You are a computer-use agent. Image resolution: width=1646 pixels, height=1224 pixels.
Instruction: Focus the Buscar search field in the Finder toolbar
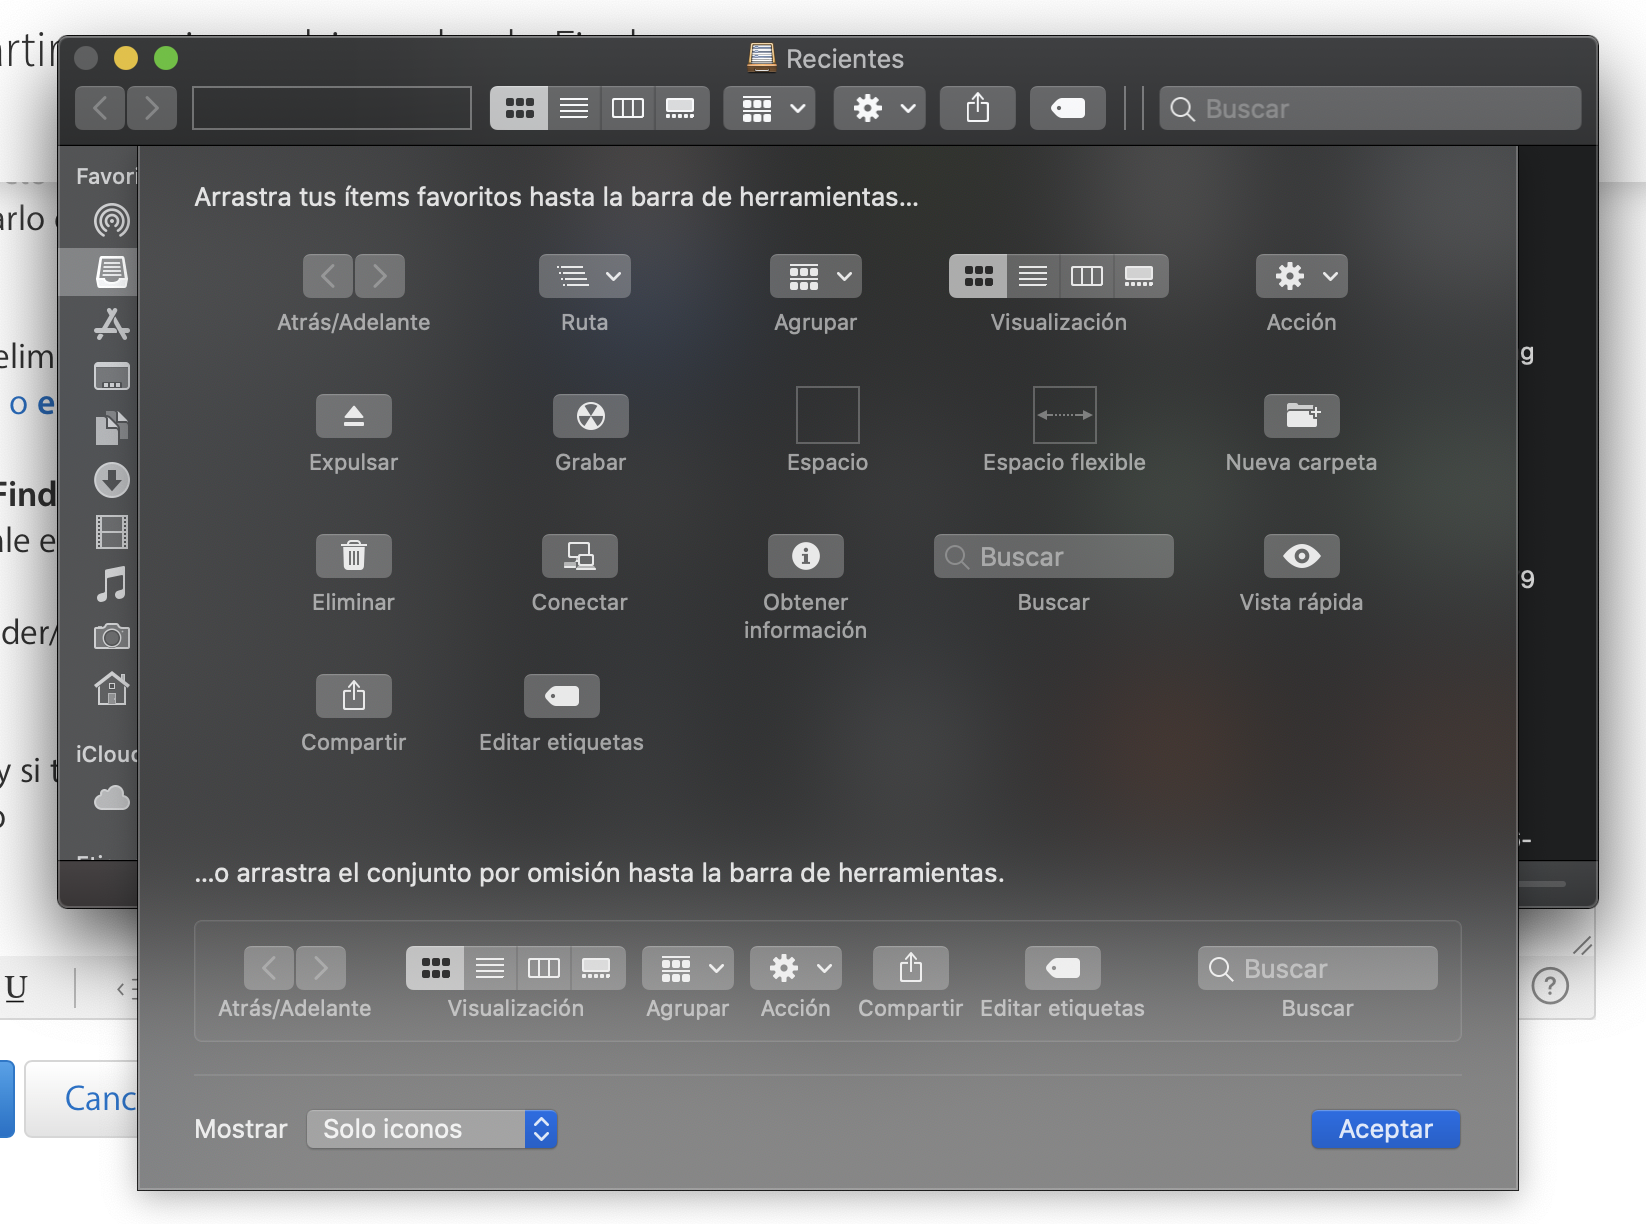[x=1370, y=108]
